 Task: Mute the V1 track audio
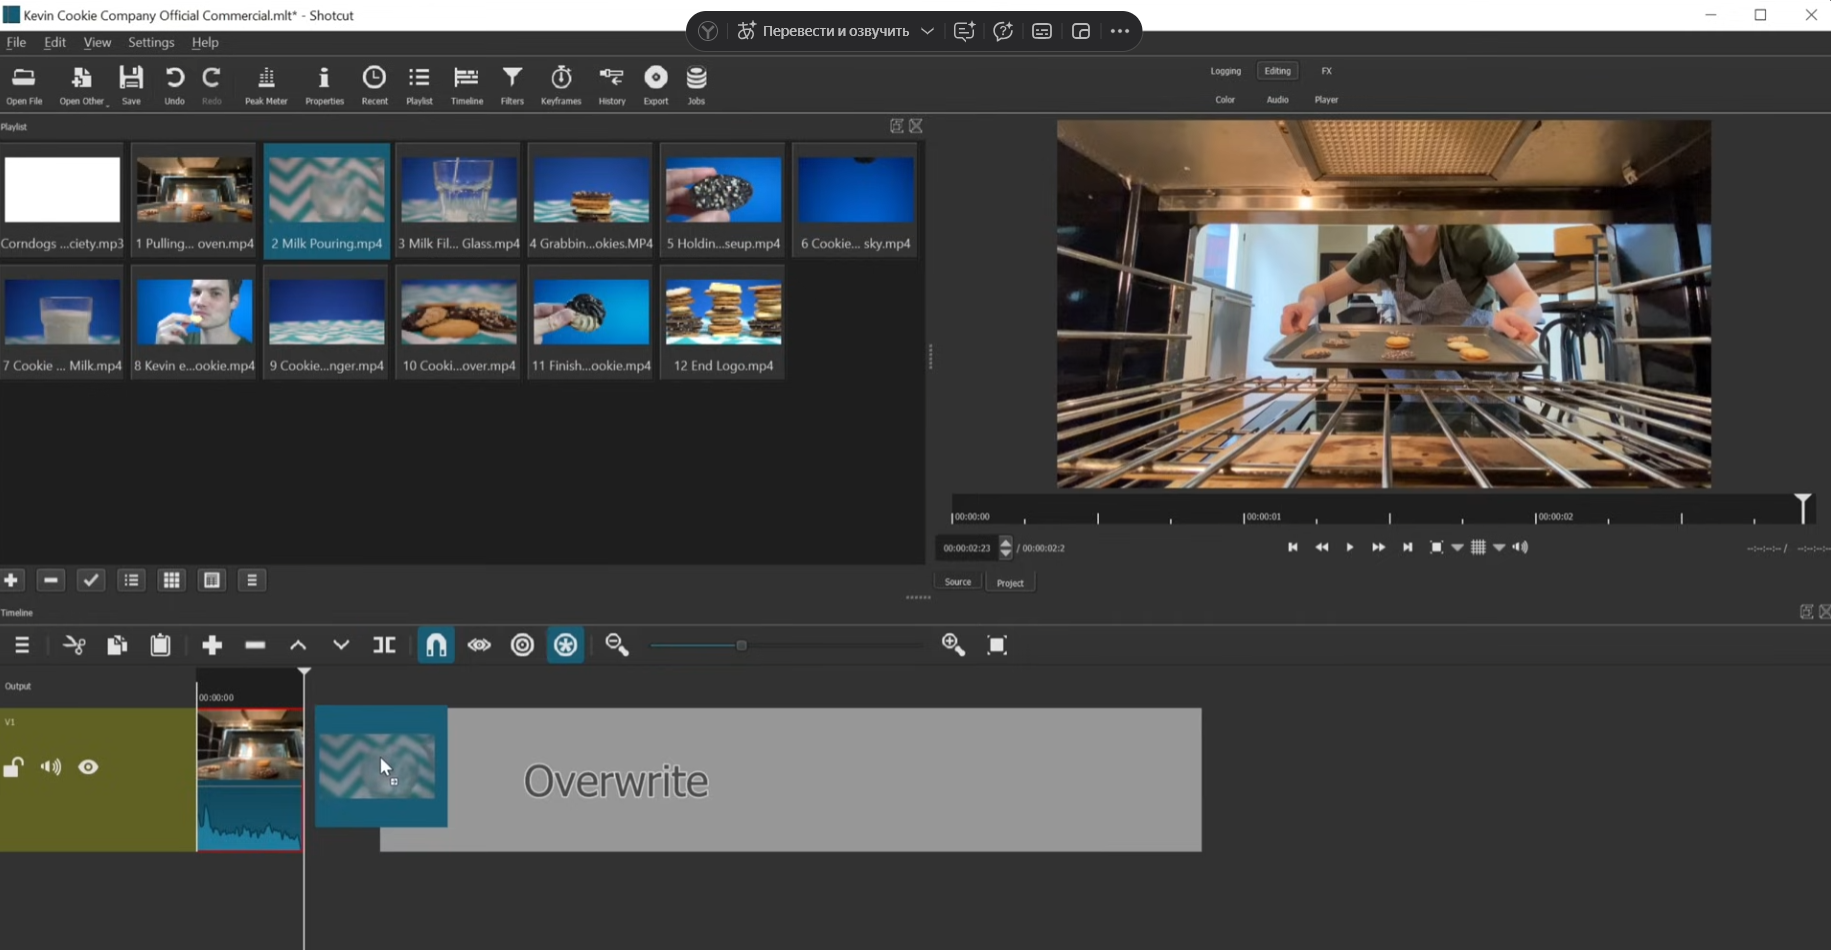coord(50,767)
